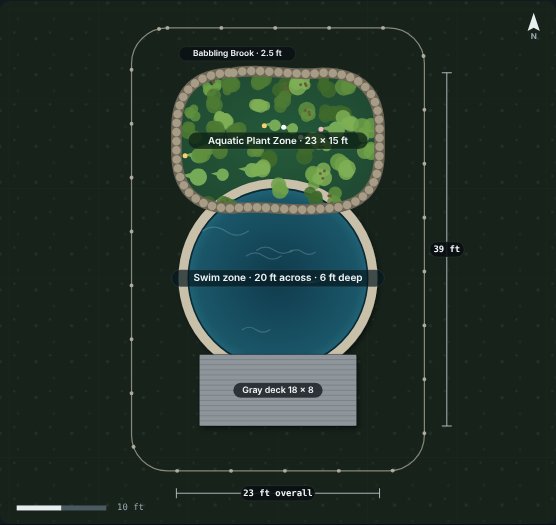Viewport: 556px width, 525px height.
Task: Select the Aquatic Plant Zone 23 × 15 ft label
Action: click(278, 141)
